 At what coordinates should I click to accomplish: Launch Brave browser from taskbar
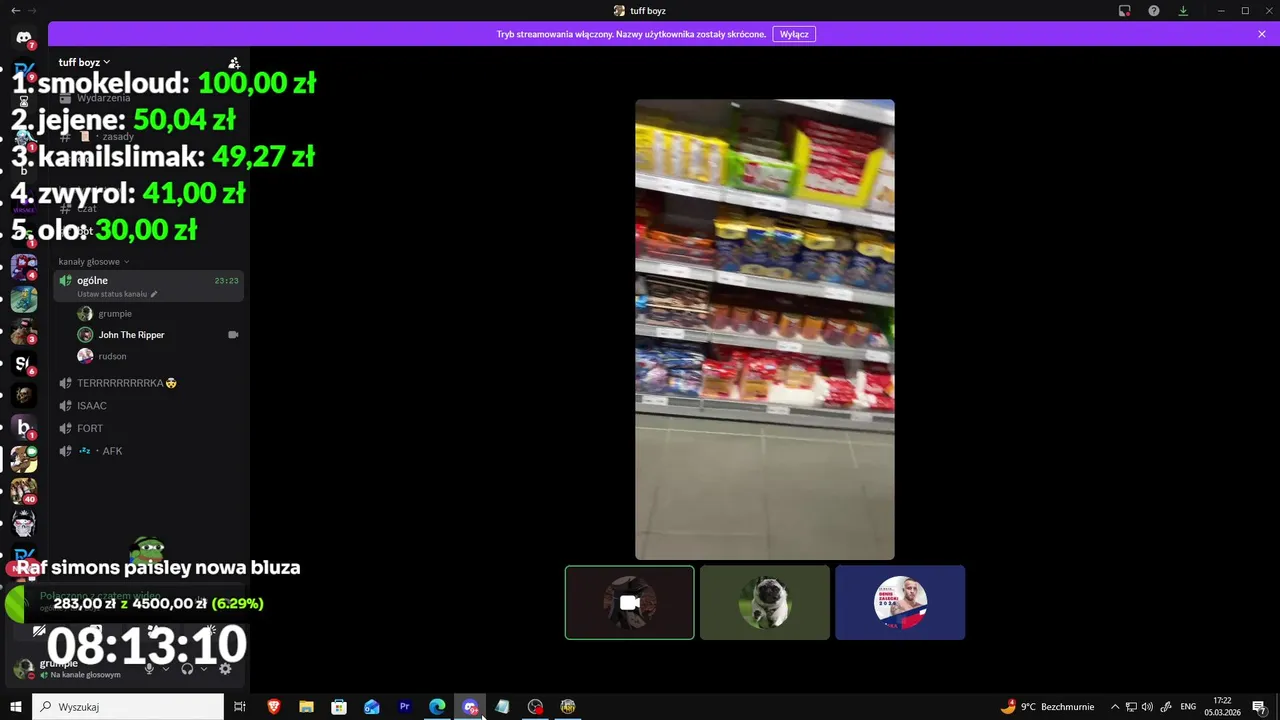pos(273,707)
